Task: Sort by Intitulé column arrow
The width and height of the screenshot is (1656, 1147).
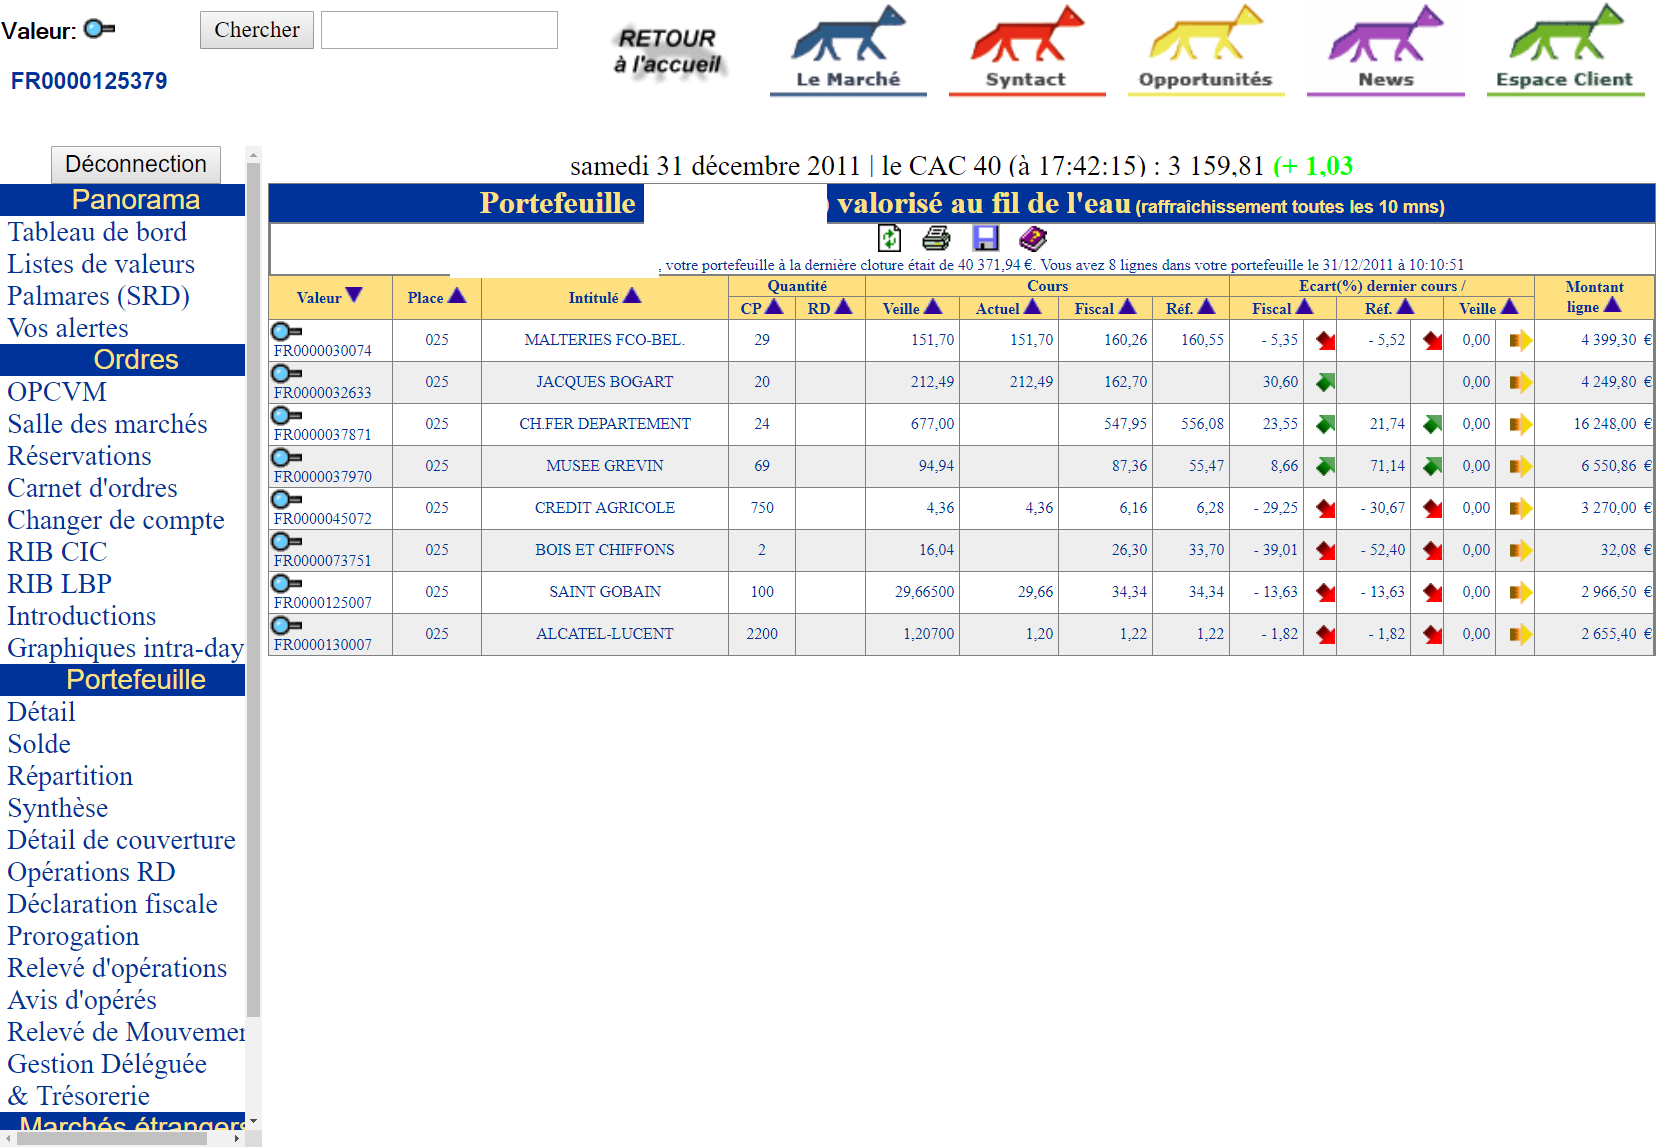Action: coord(632,296)
